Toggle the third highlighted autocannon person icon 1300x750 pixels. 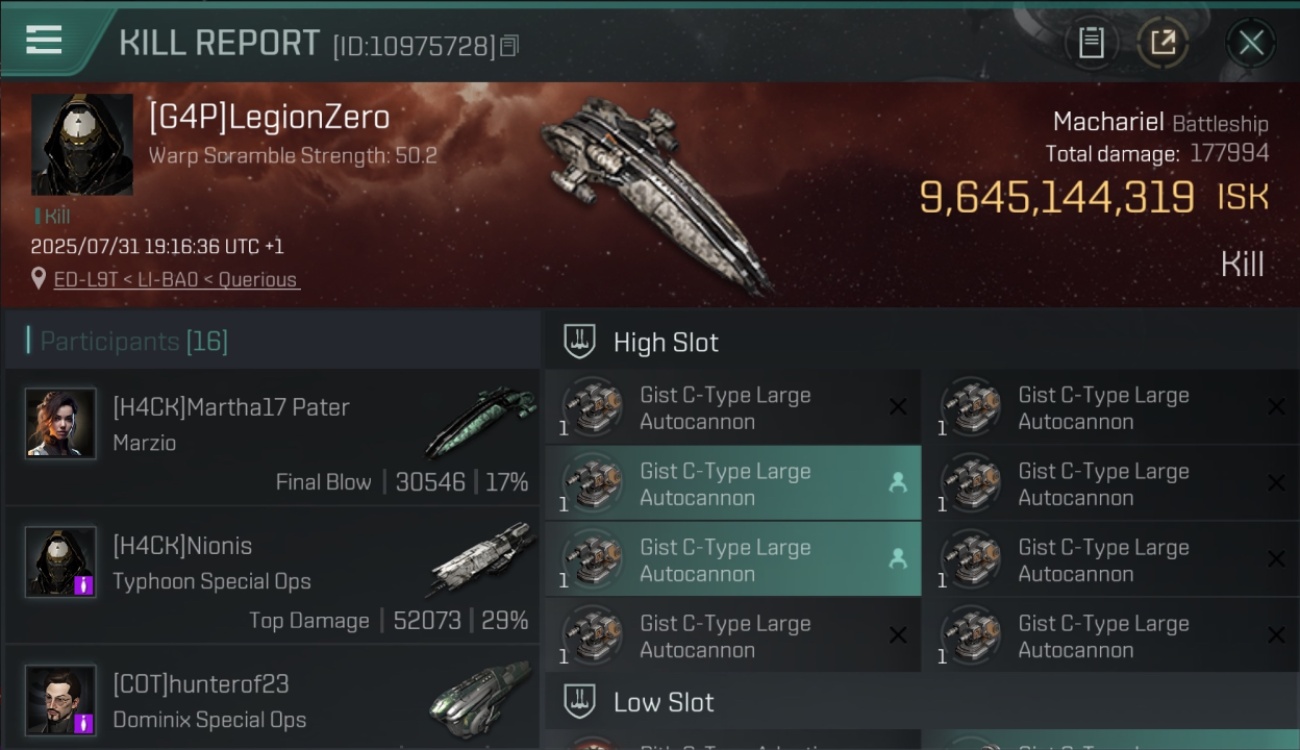[x=897, y=559]
